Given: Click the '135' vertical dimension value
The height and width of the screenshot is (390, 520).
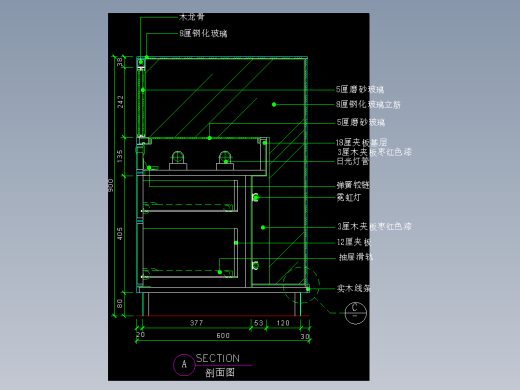Looking at the screenshot, I should click(120, 156).
